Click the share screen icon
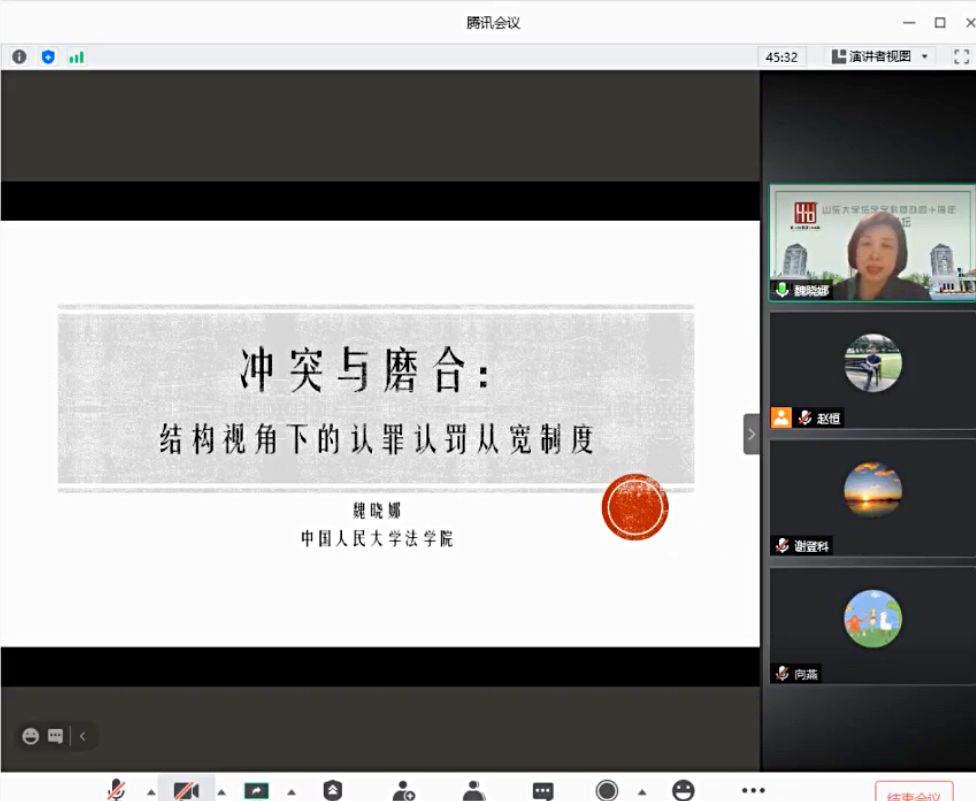The image size is (976, 801). pos(256,790)
